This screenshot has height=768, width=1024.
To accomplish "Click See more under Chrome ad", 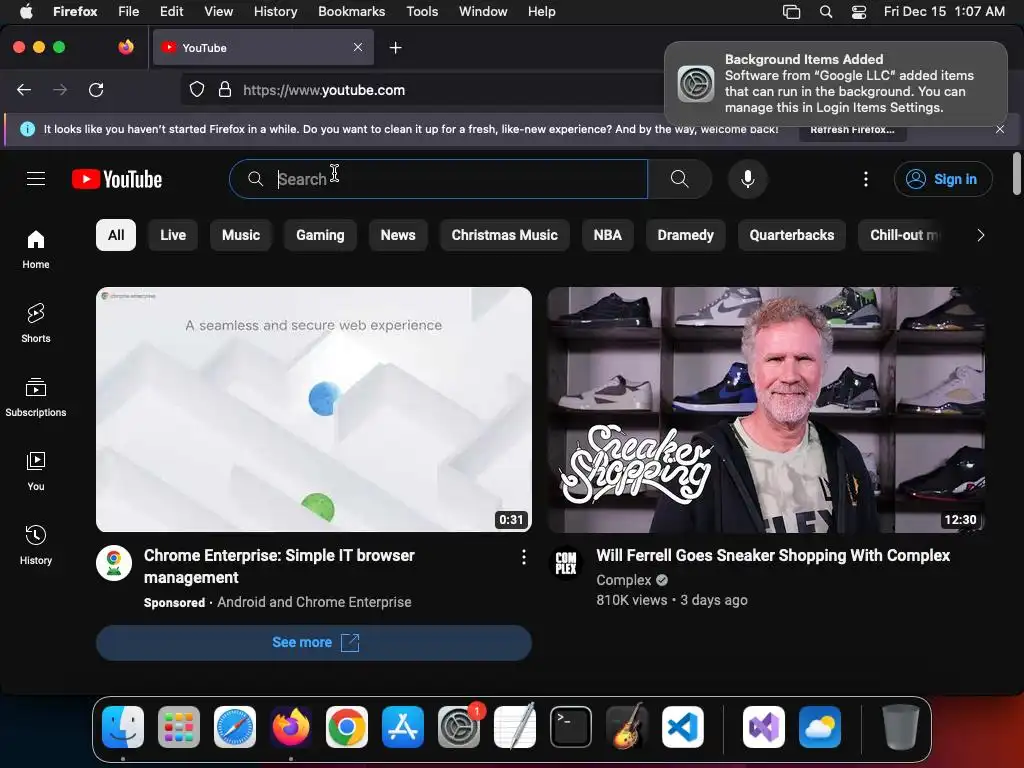I will click(313, 643).
